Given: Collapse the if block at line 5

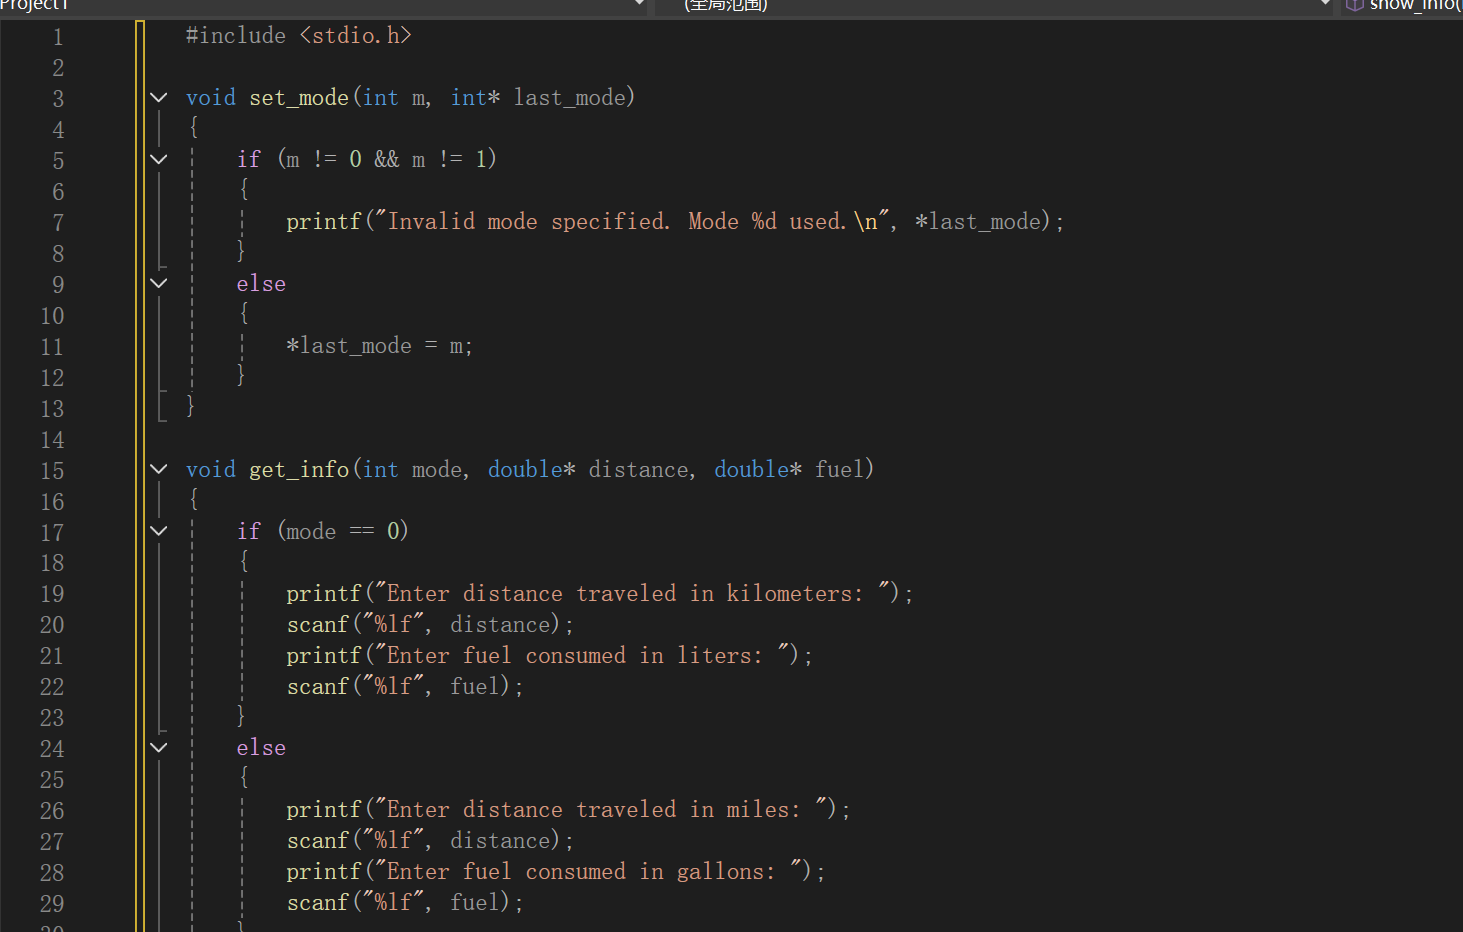Looking at the screenshot, I should (159, 159).
